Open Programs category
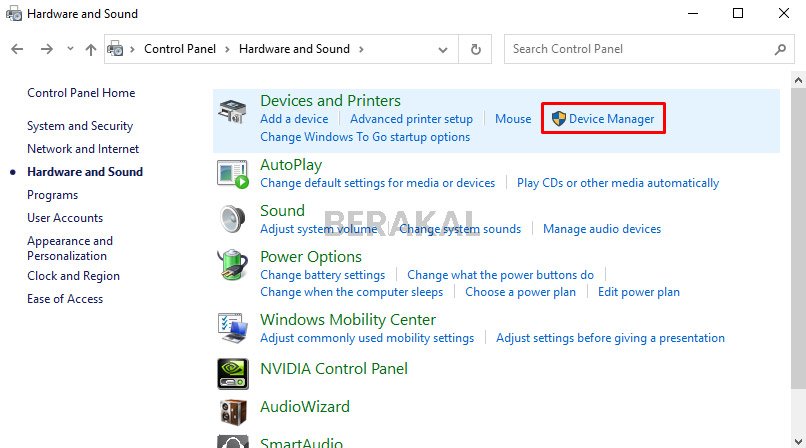The image size is (806, 448). 52,195
